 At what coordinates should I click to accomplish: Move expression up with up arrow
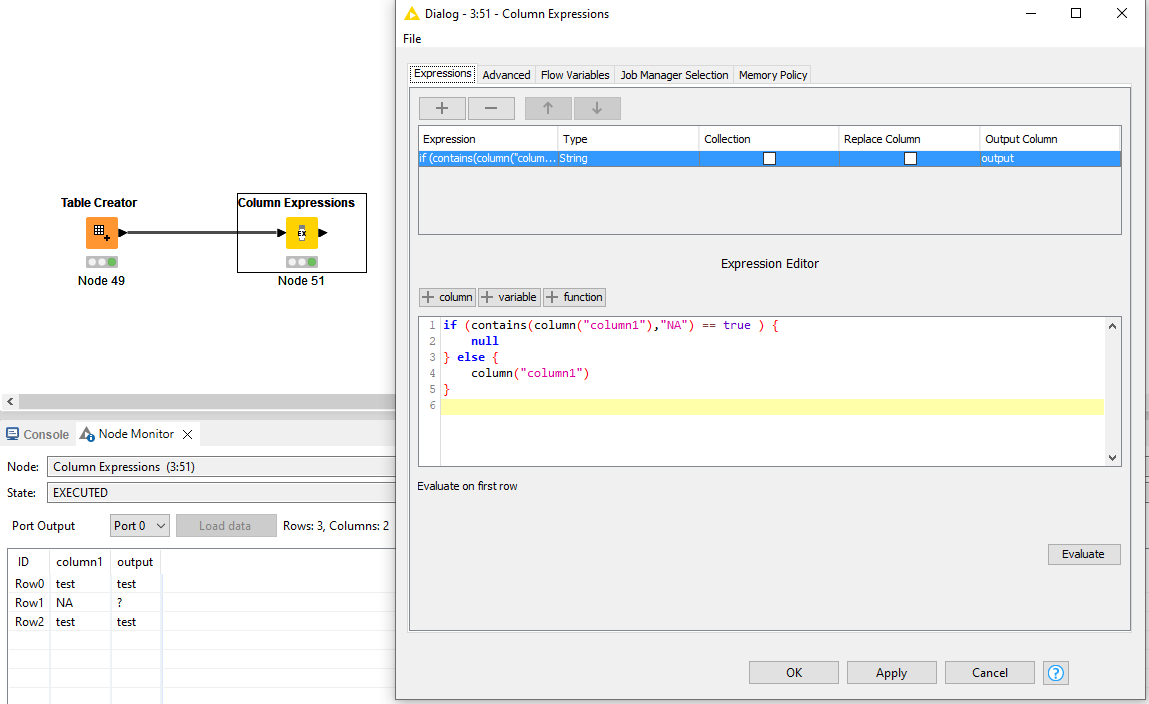pyautogui.click(x=548, y=108)
